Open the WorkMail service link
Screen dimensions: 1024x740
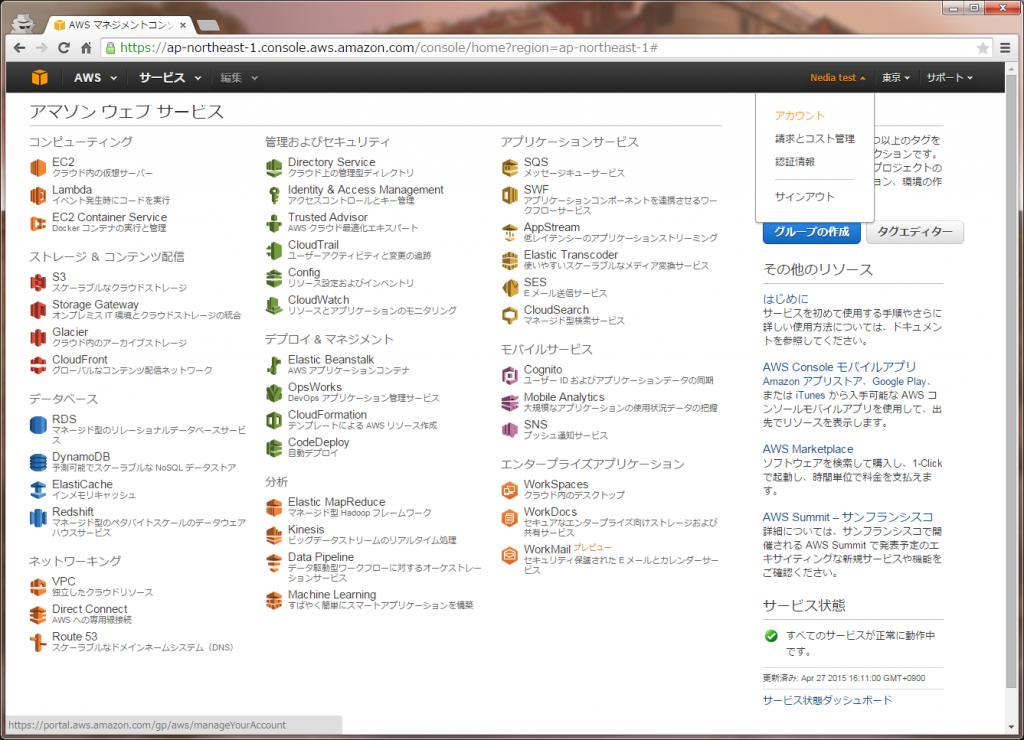(547, 549)
